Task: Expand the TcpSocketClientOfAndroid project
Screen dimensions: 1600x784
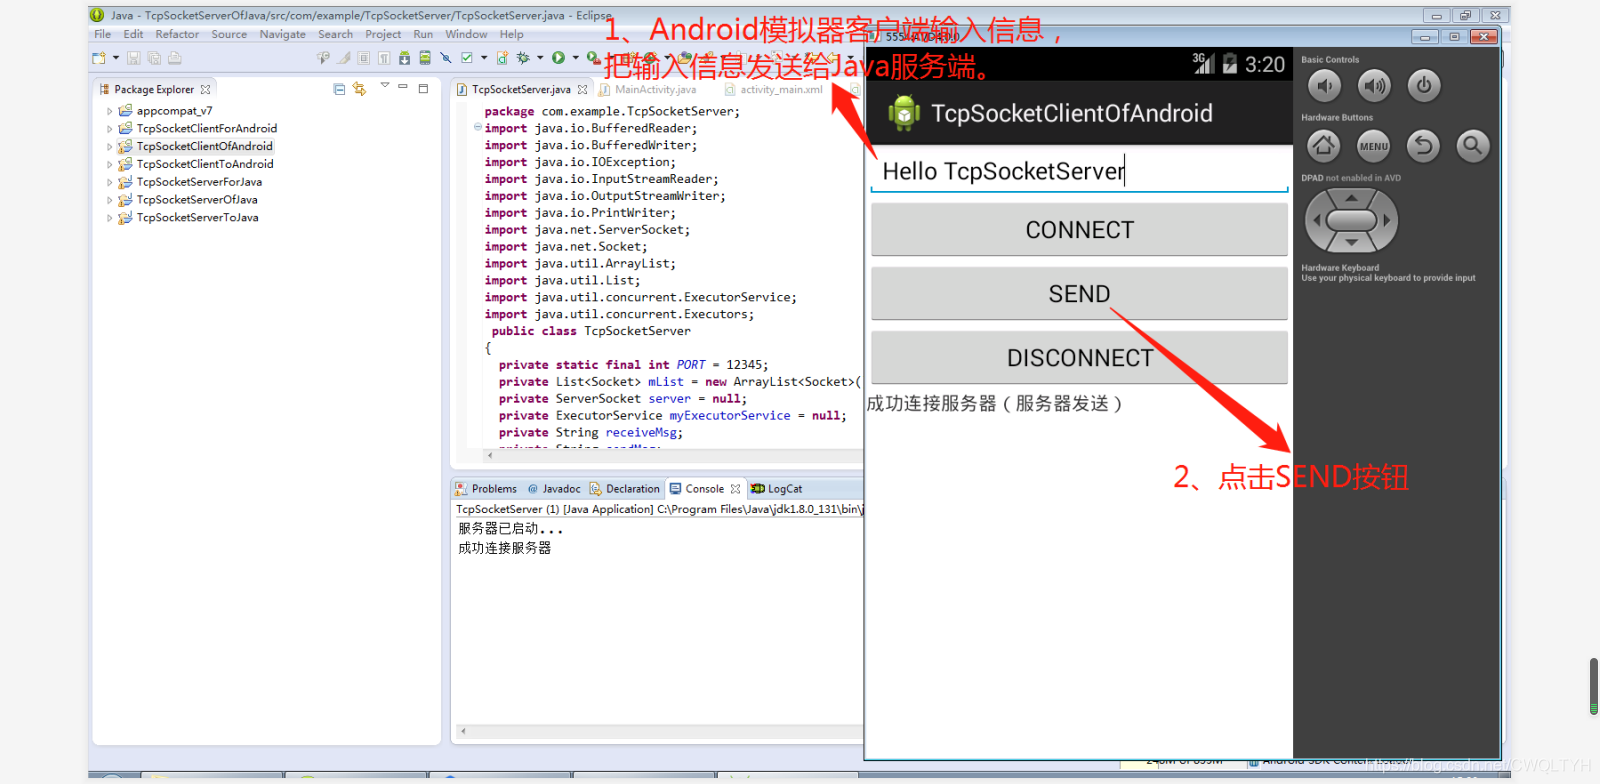Action: 110,147
